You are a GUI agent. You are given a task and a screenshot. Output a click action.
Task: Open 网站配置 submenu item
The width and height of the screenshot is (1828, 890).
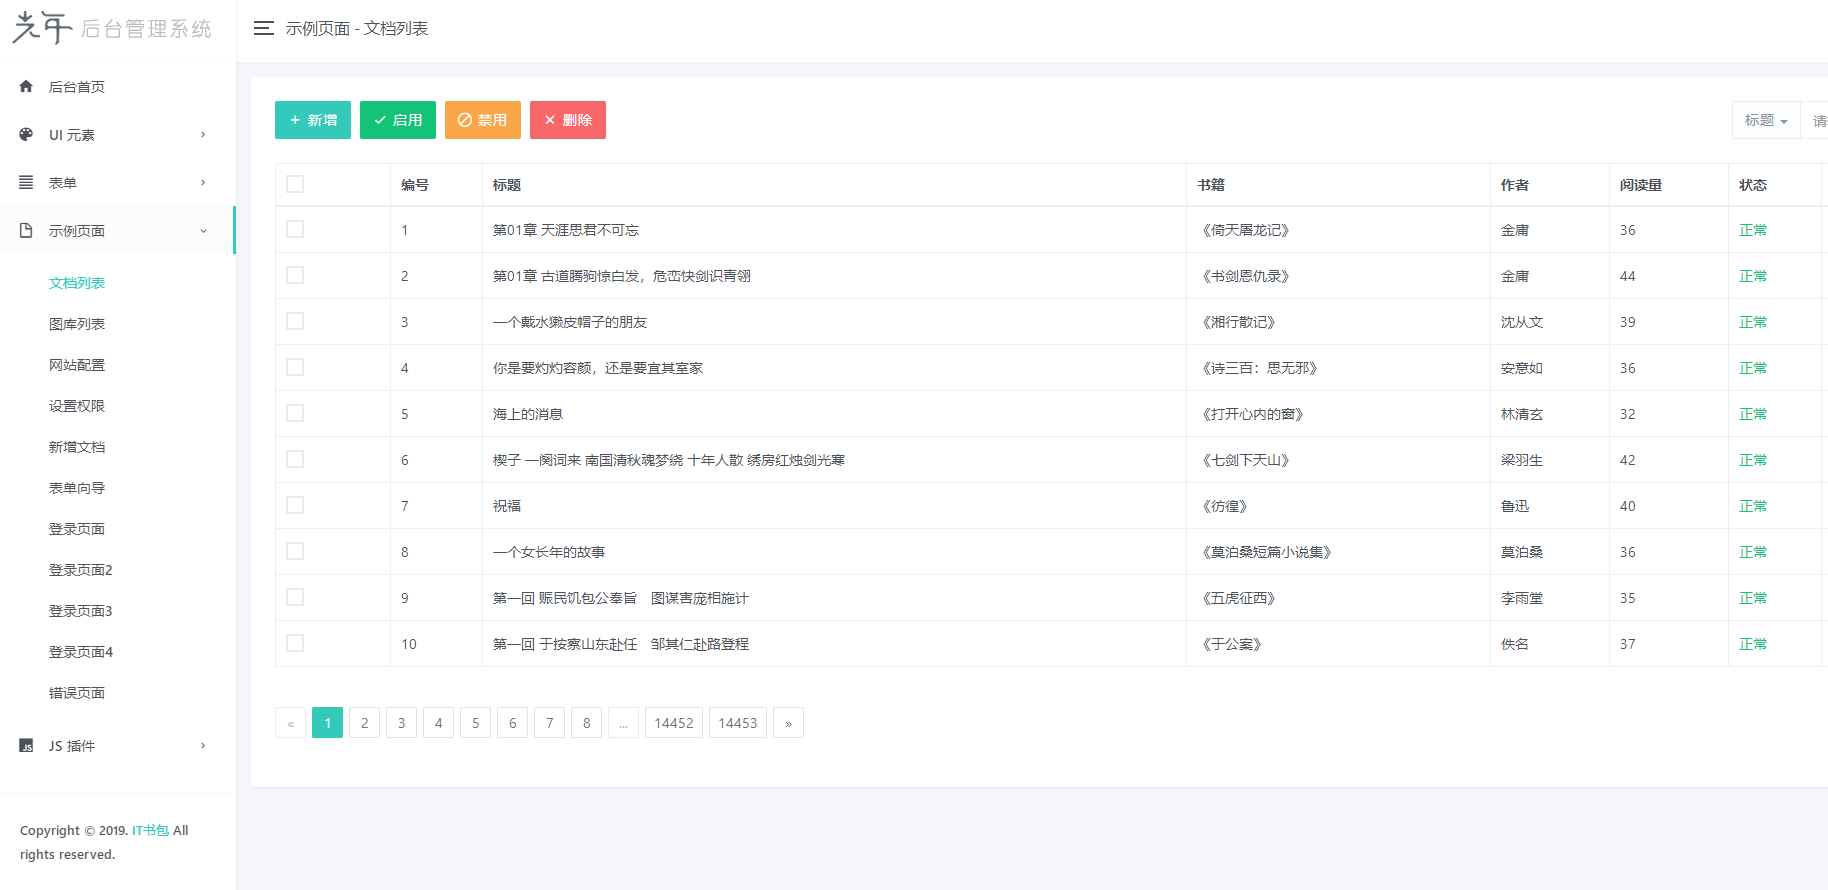tap(77, 365)
